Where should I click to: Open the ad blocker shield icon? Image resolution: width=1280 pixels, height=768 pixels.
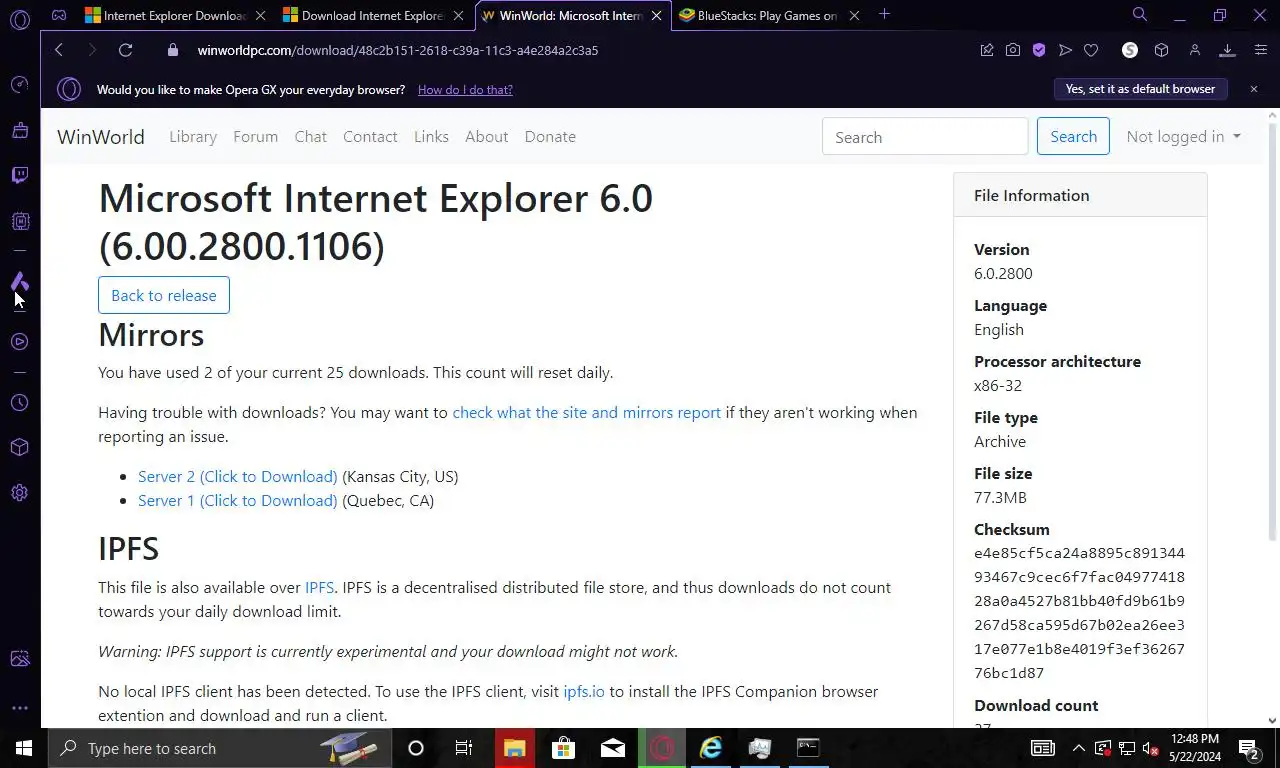click(x=1039, y=50)
